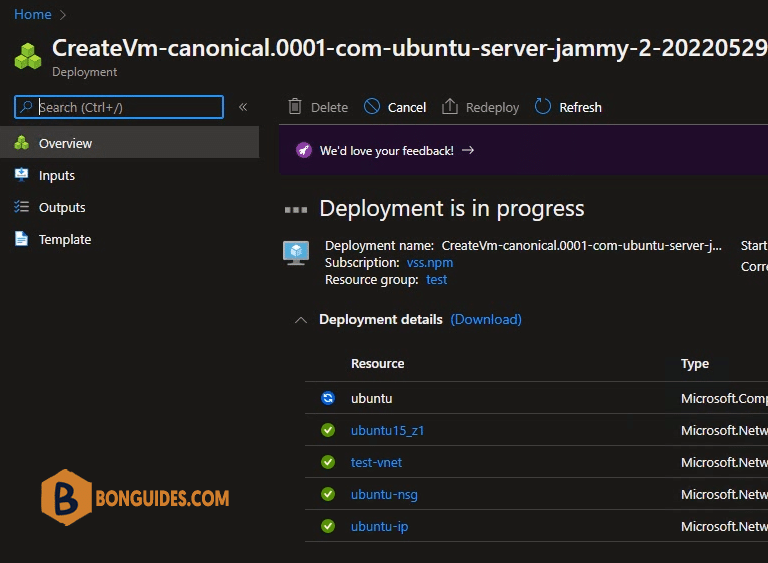Screen dimensions: 768x563
Task: Refresh the deployment with the Refresh button
Action: 568,107
